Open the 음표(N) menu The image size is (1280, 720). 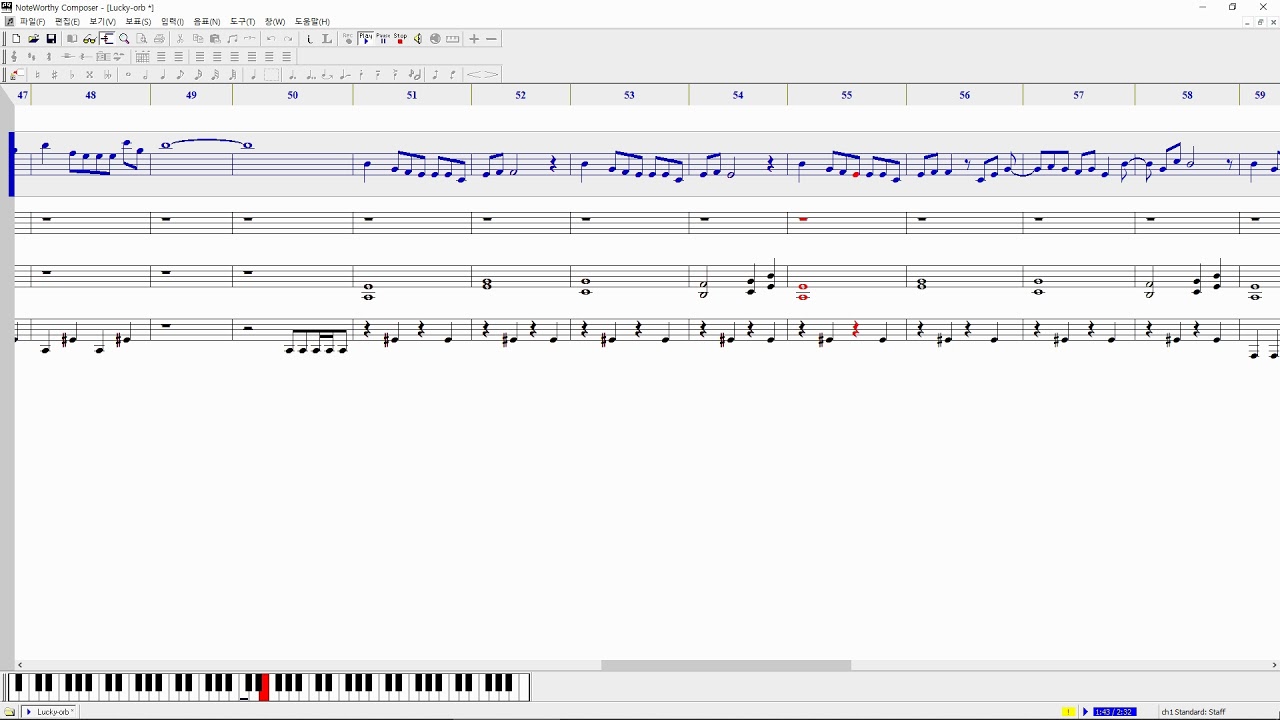(x=207, y=21)
